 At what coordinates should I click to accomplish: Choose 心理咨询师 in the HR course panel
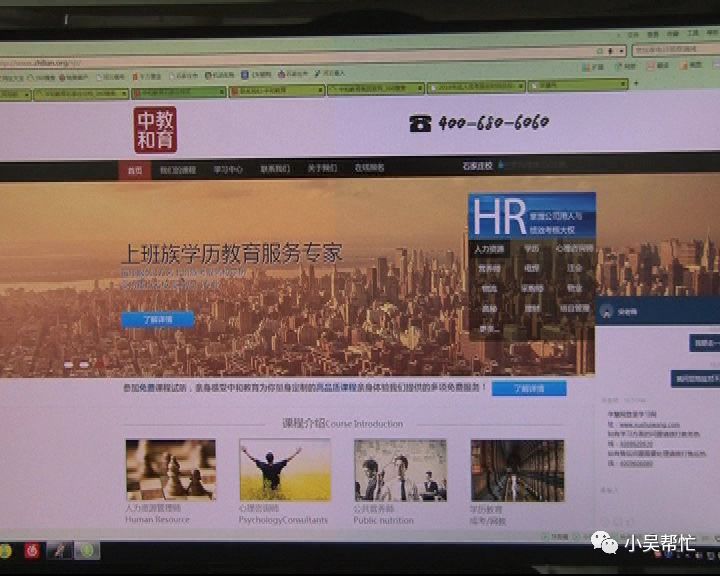click(x=574, y=248)
